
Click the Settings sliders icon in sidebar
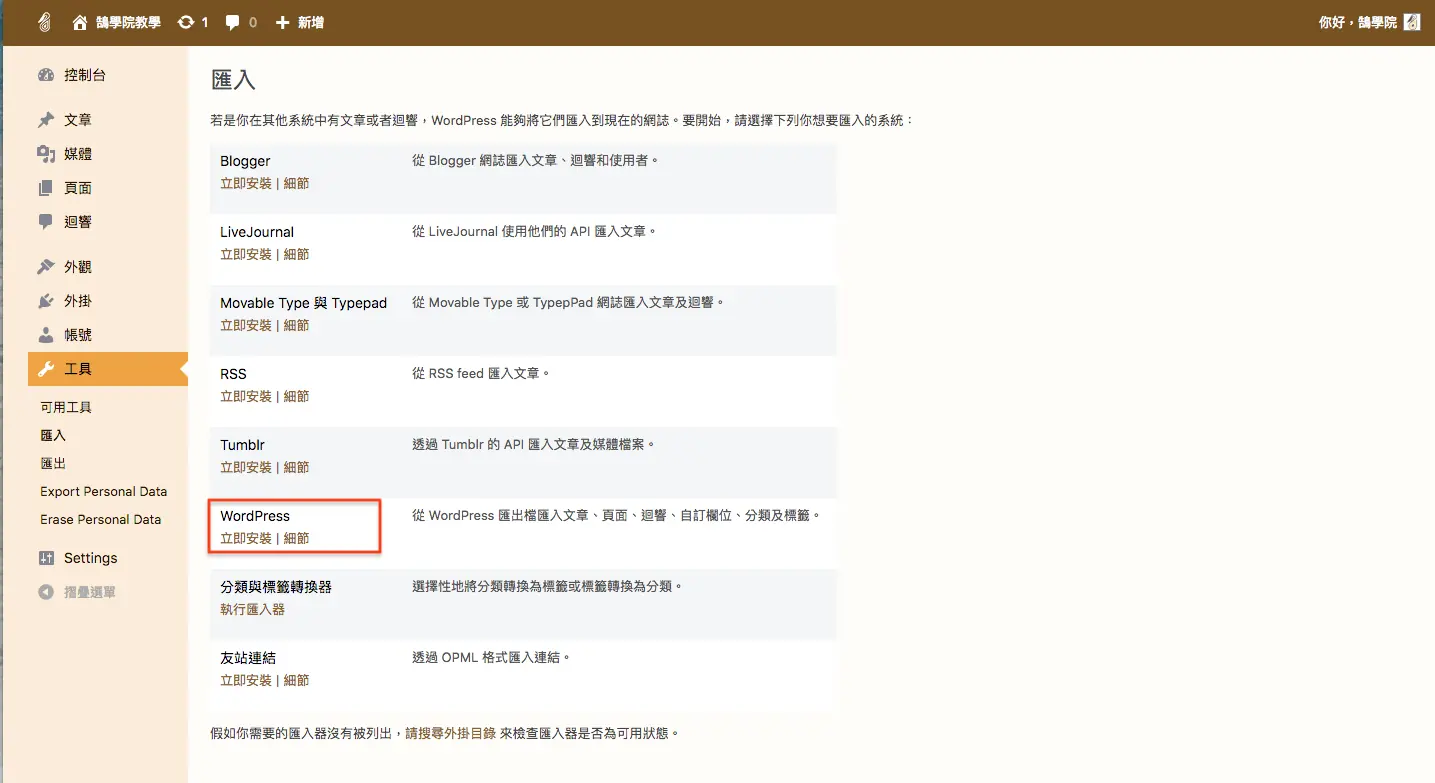tap(46, 558)
